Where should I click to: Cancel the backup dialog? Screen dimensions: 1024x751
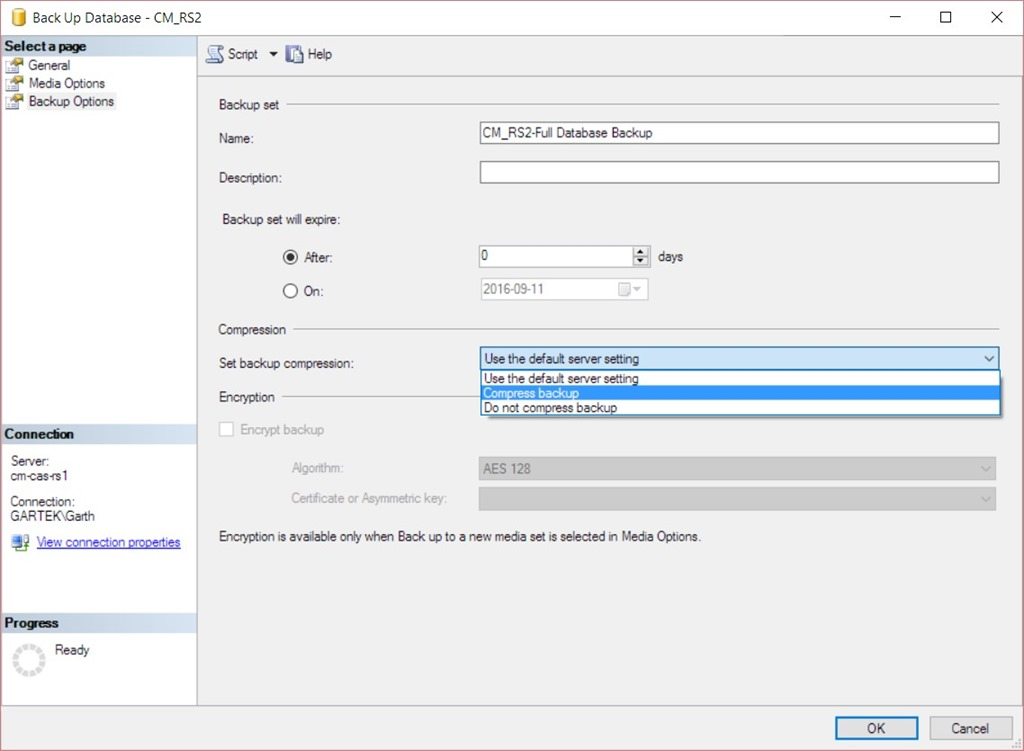pos(970,728)
